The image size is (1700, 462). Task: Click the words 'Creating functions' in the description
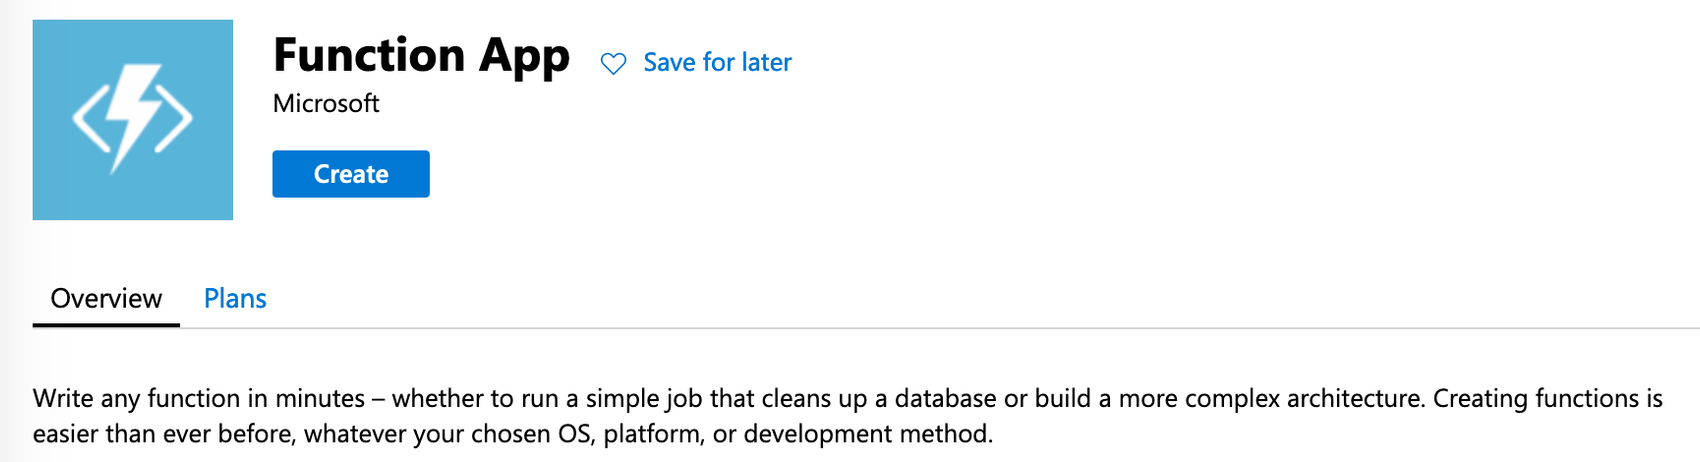click(1531, 399)
